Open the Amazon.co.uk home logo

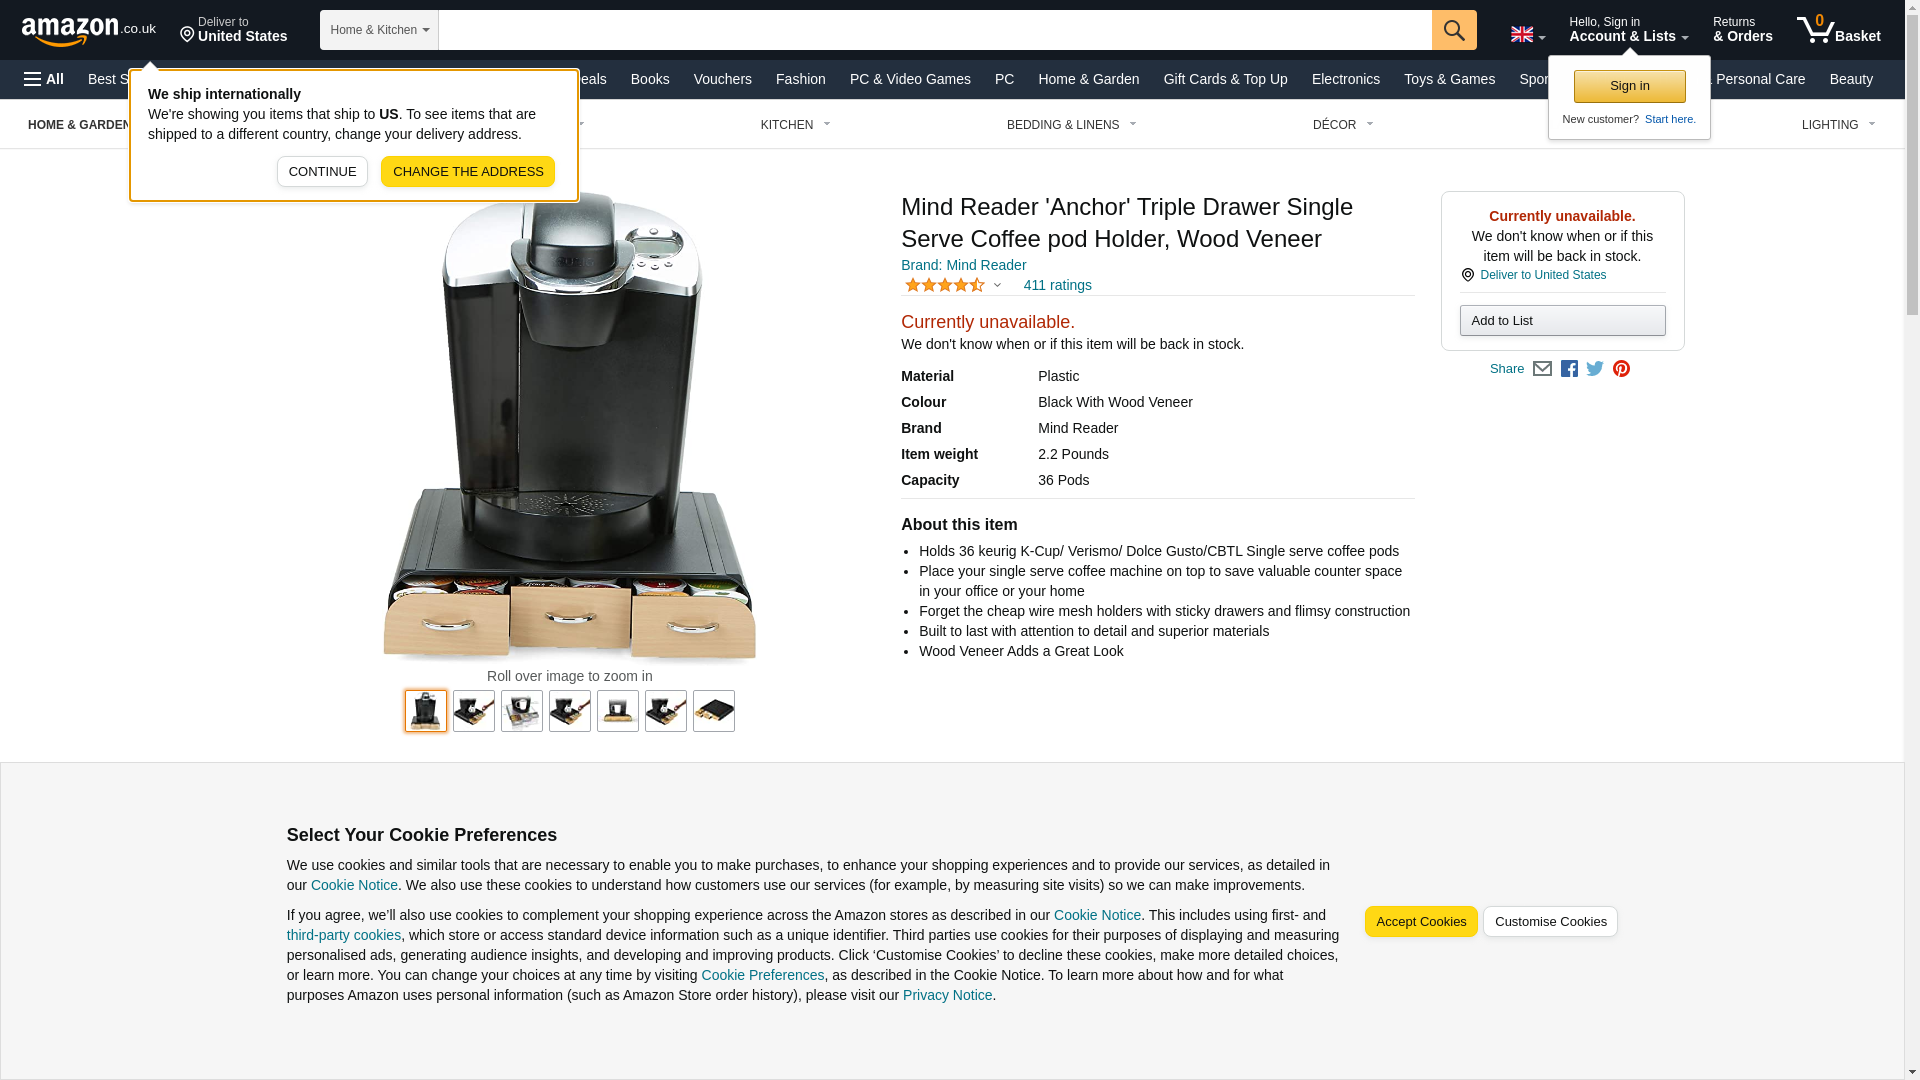[89, 31]
